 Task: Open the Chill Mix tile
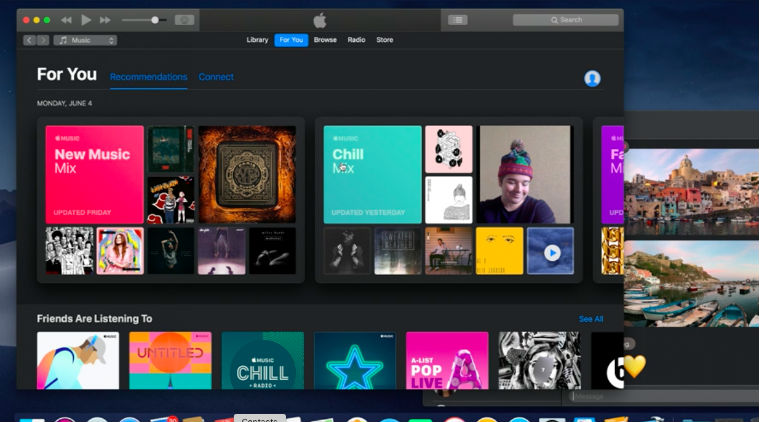pos(372,175)
